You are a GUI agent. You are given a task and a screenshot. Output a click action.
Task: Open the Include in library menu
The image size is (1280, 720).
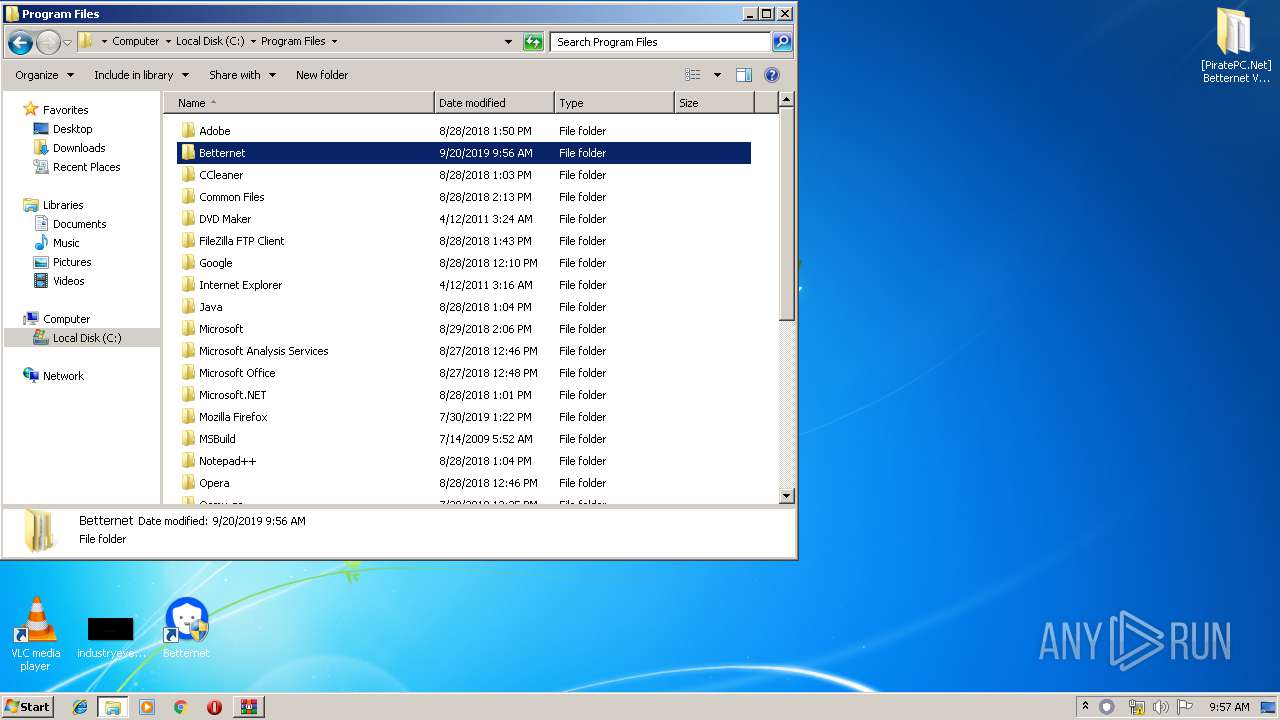pyautogui.click(x=140, y=75)
